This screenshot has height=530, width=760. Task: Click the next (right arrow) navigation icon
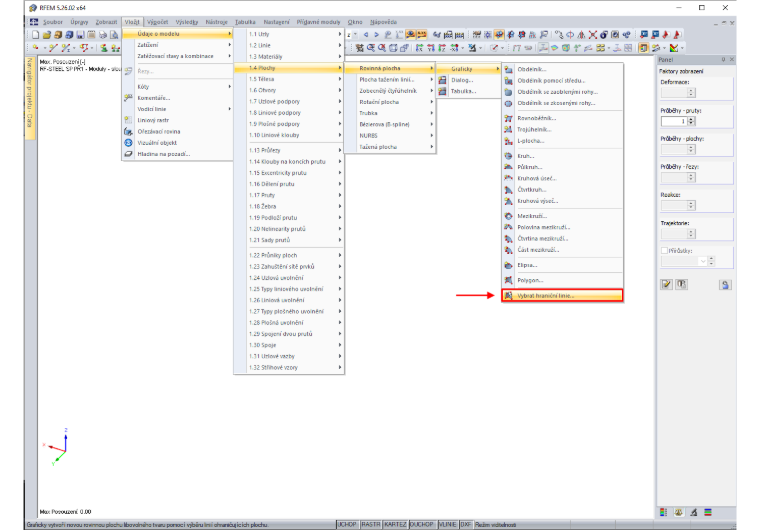pos(377,34)
